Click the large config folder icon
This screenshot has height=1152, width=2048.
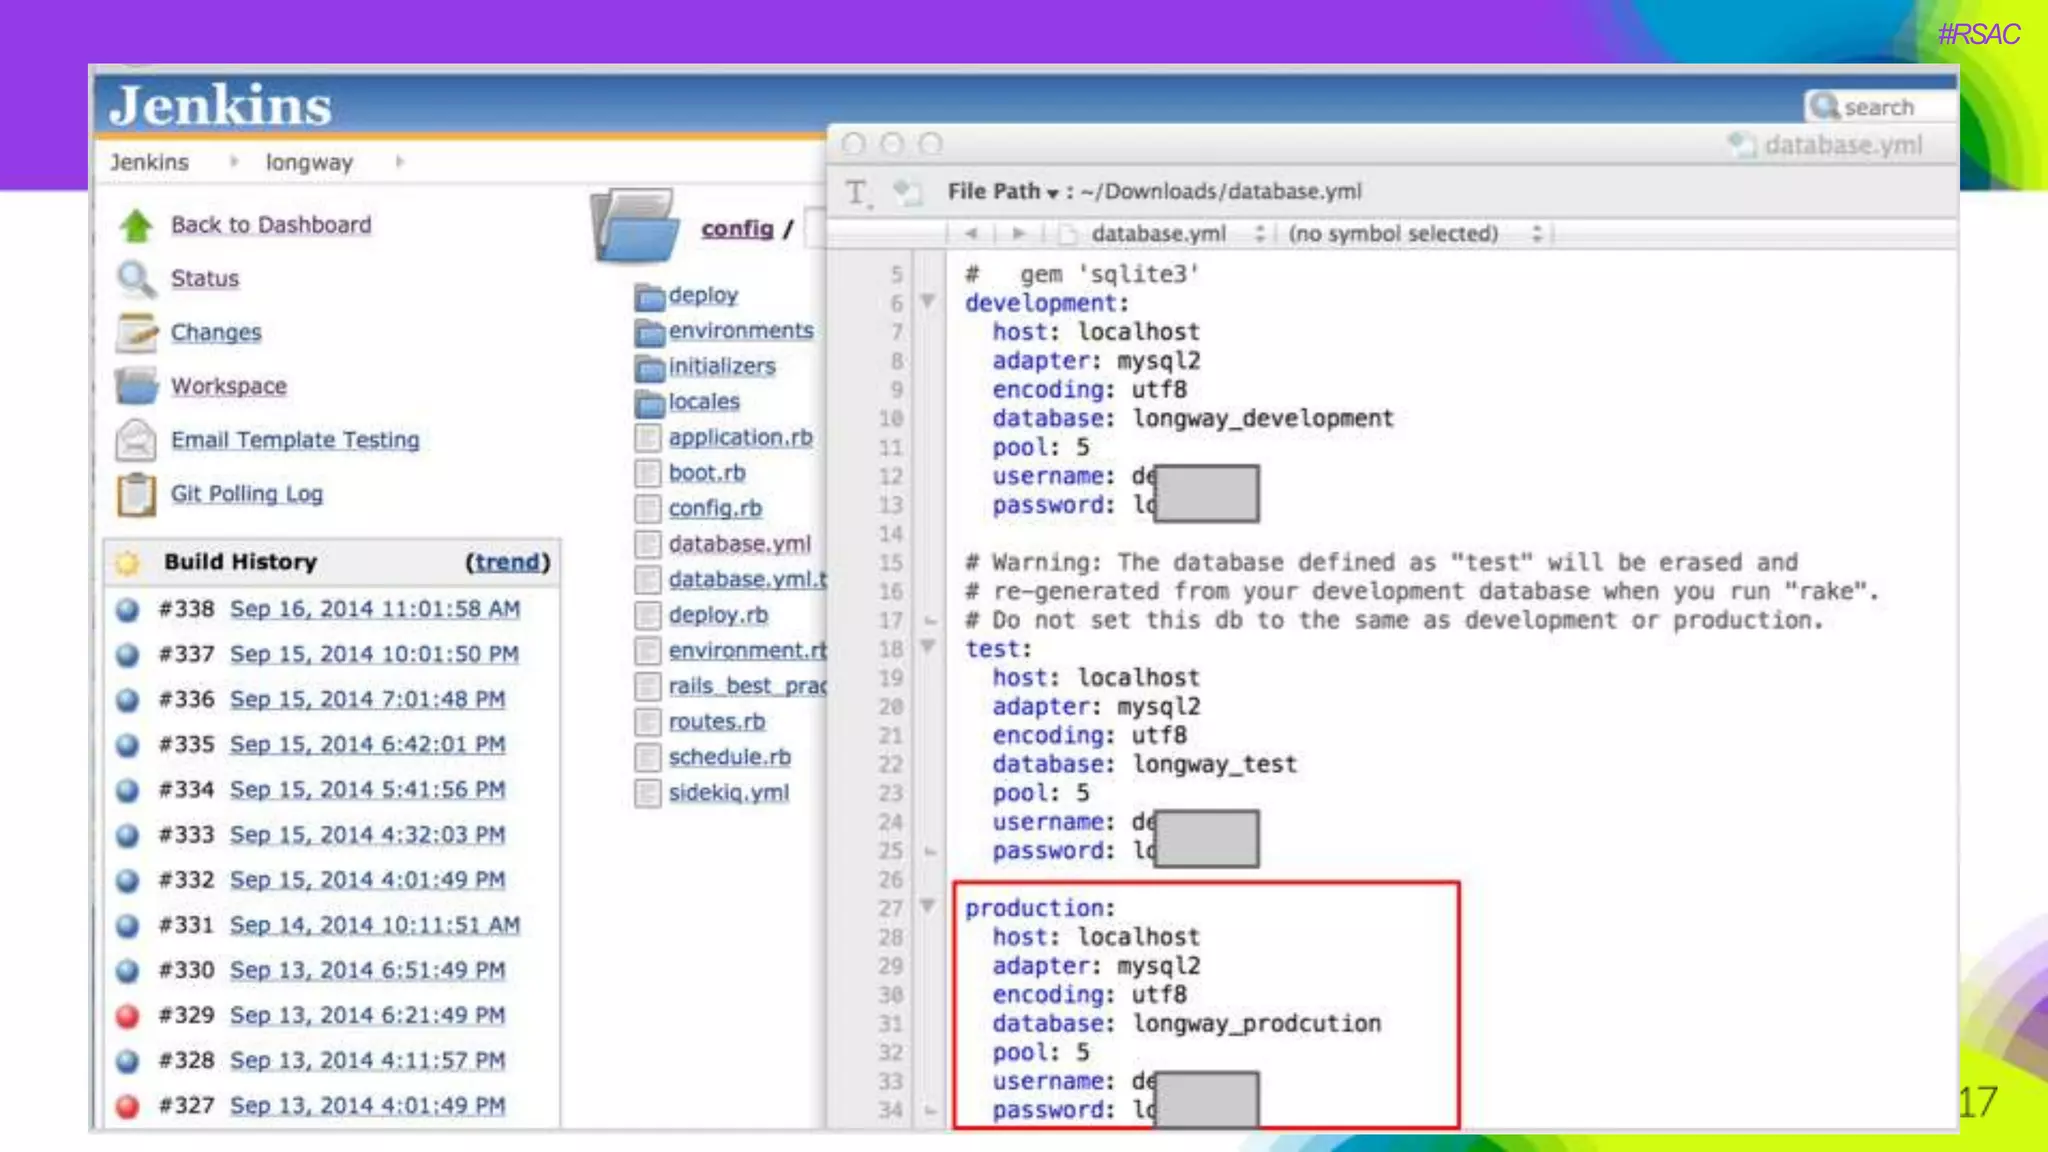[636, 227]
